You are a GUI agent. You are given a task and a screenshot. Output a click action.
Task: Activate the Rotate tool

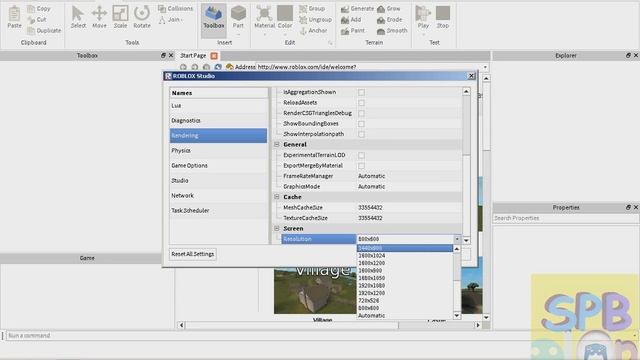click(142, 18)
